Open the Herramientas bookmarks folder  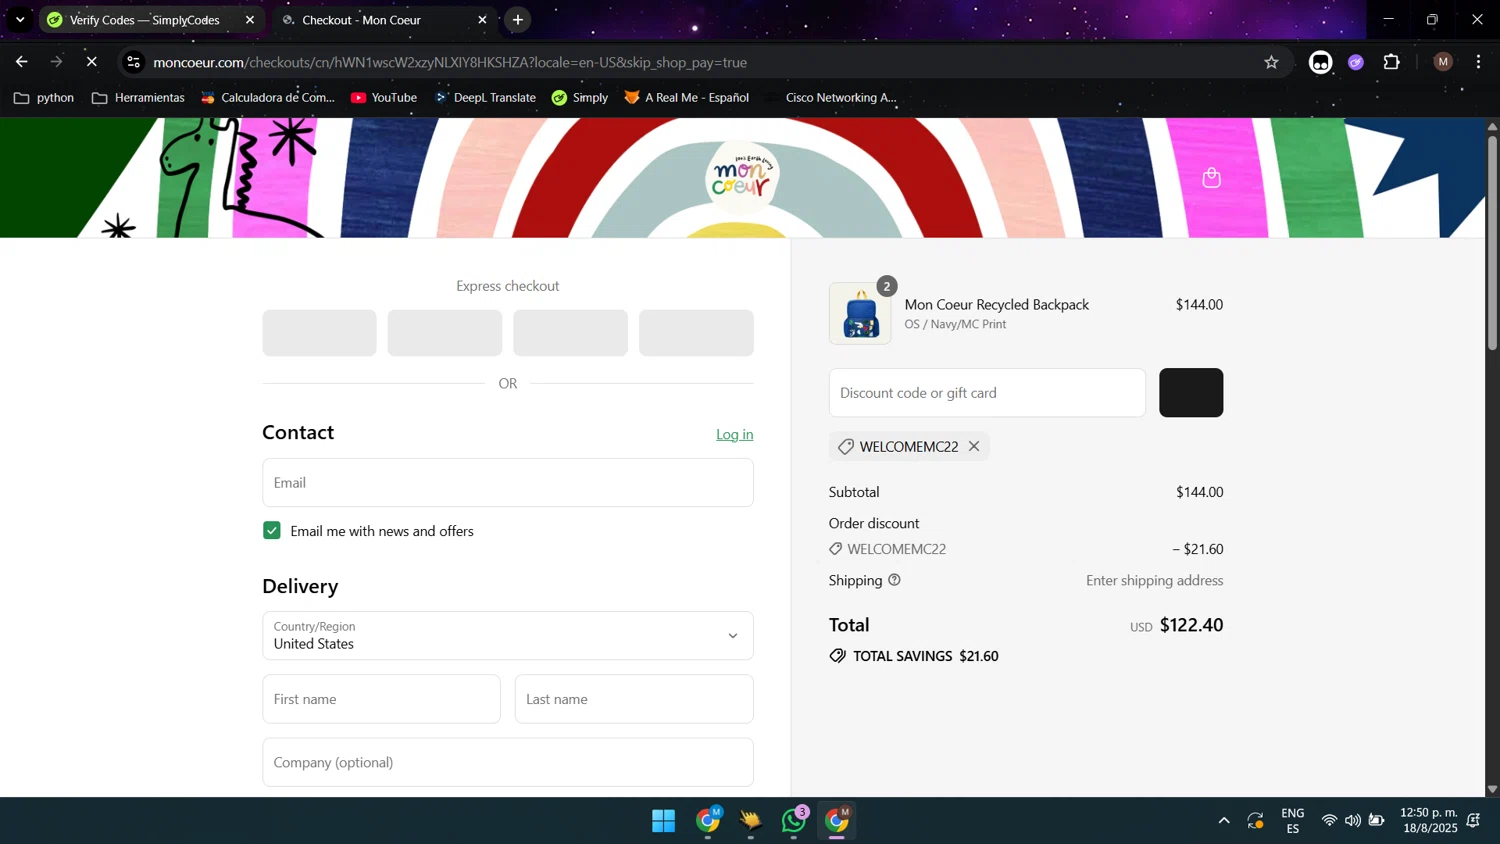138,97
